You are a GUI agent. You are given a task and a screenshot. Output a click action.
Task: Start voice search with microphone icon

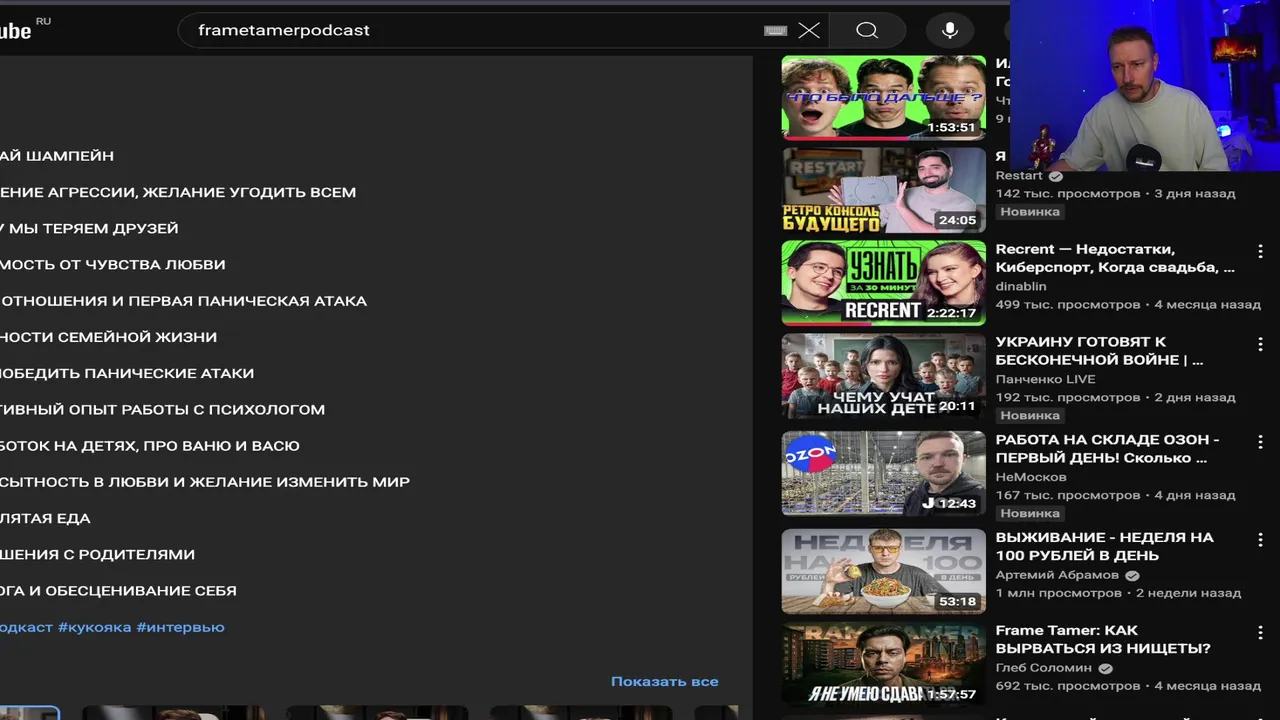pos(950,30)
